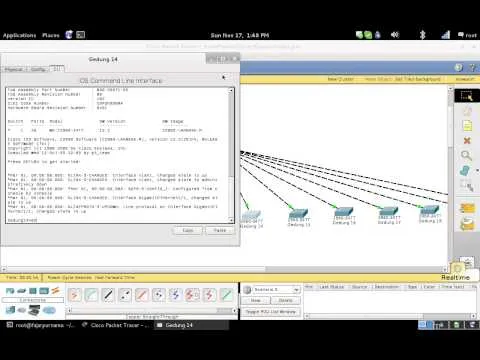Click the CLI vertical scrollbar
Screen dimensions: 480x360
(231, 155)
